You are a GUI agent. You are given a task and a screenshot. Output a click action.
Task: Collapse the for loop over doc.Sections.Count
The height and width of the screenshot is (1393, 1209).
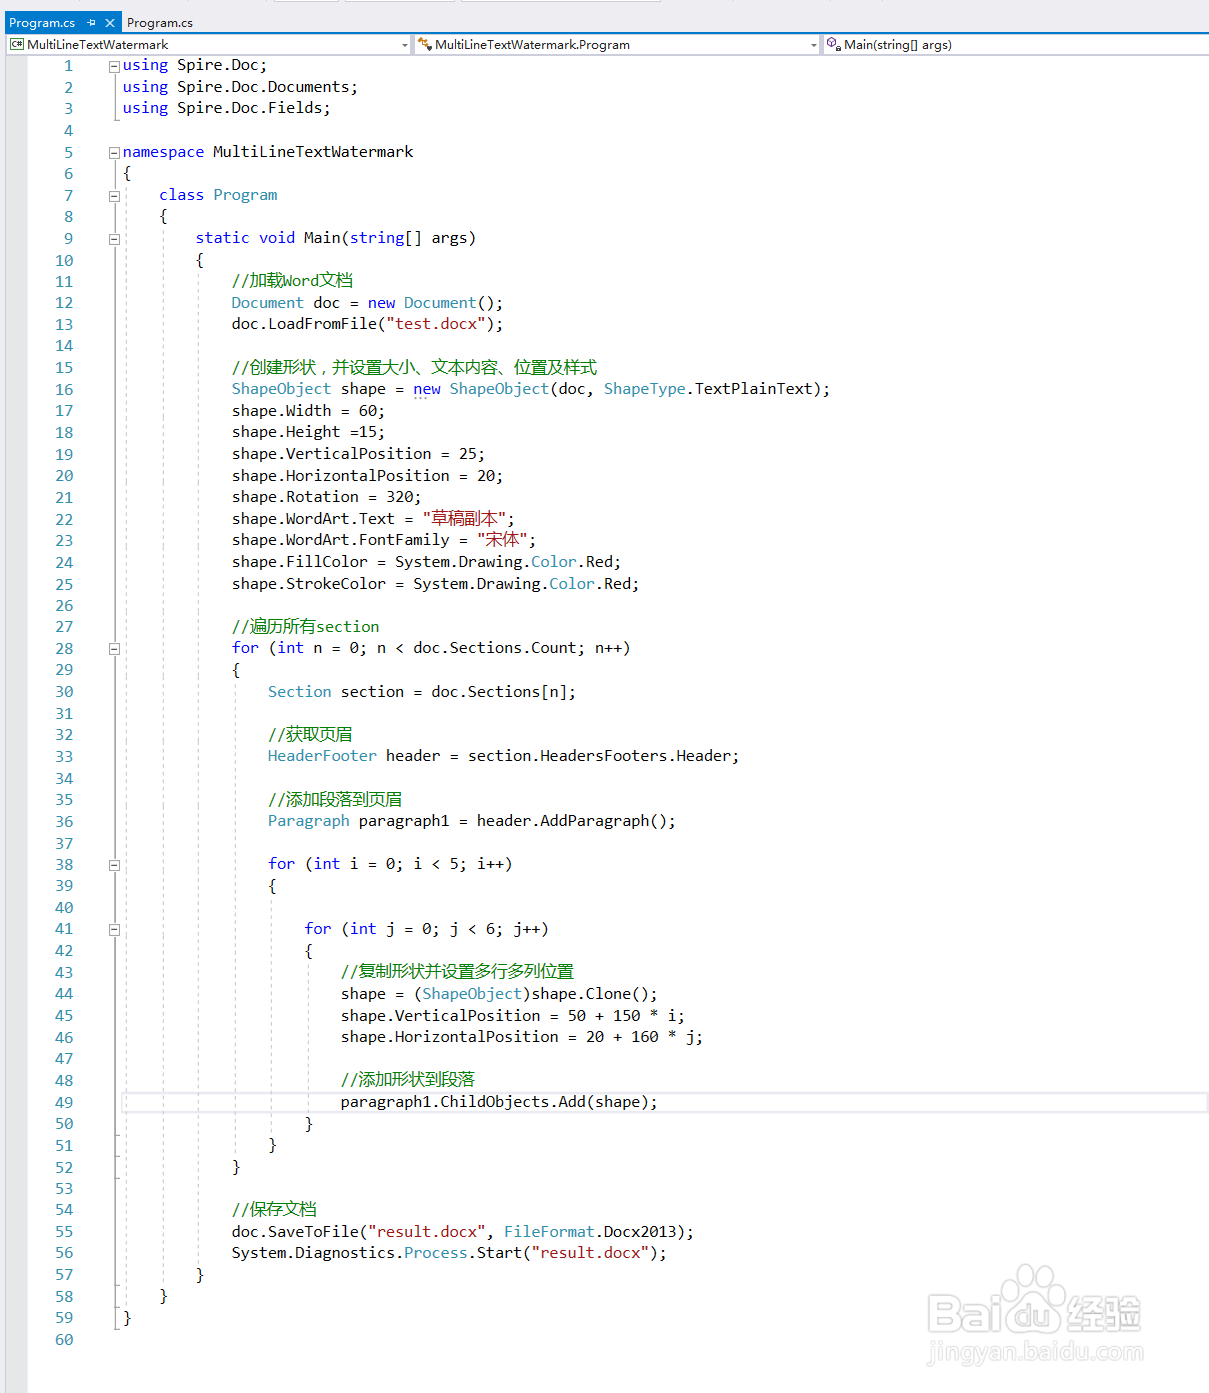(114, 649)
